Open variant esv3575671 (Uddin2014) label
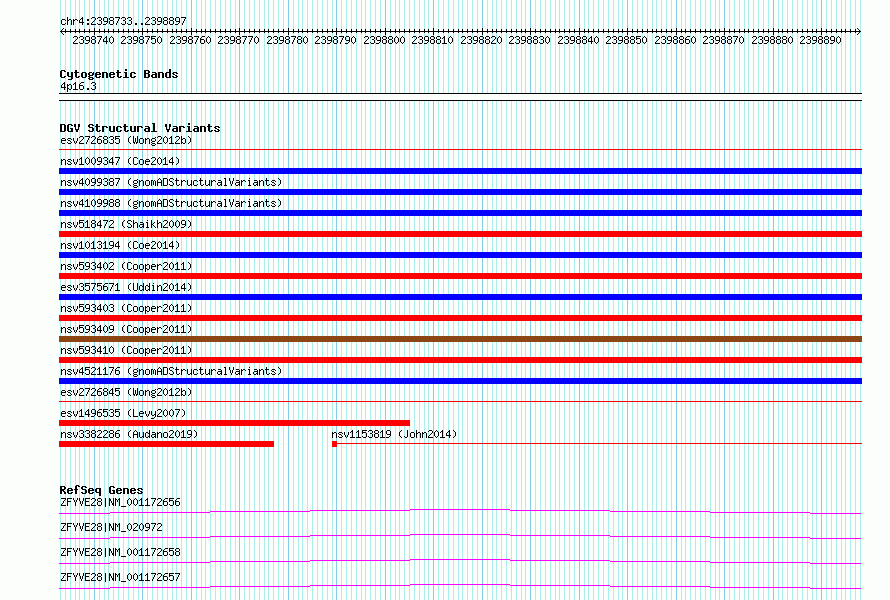 [126, 287]
